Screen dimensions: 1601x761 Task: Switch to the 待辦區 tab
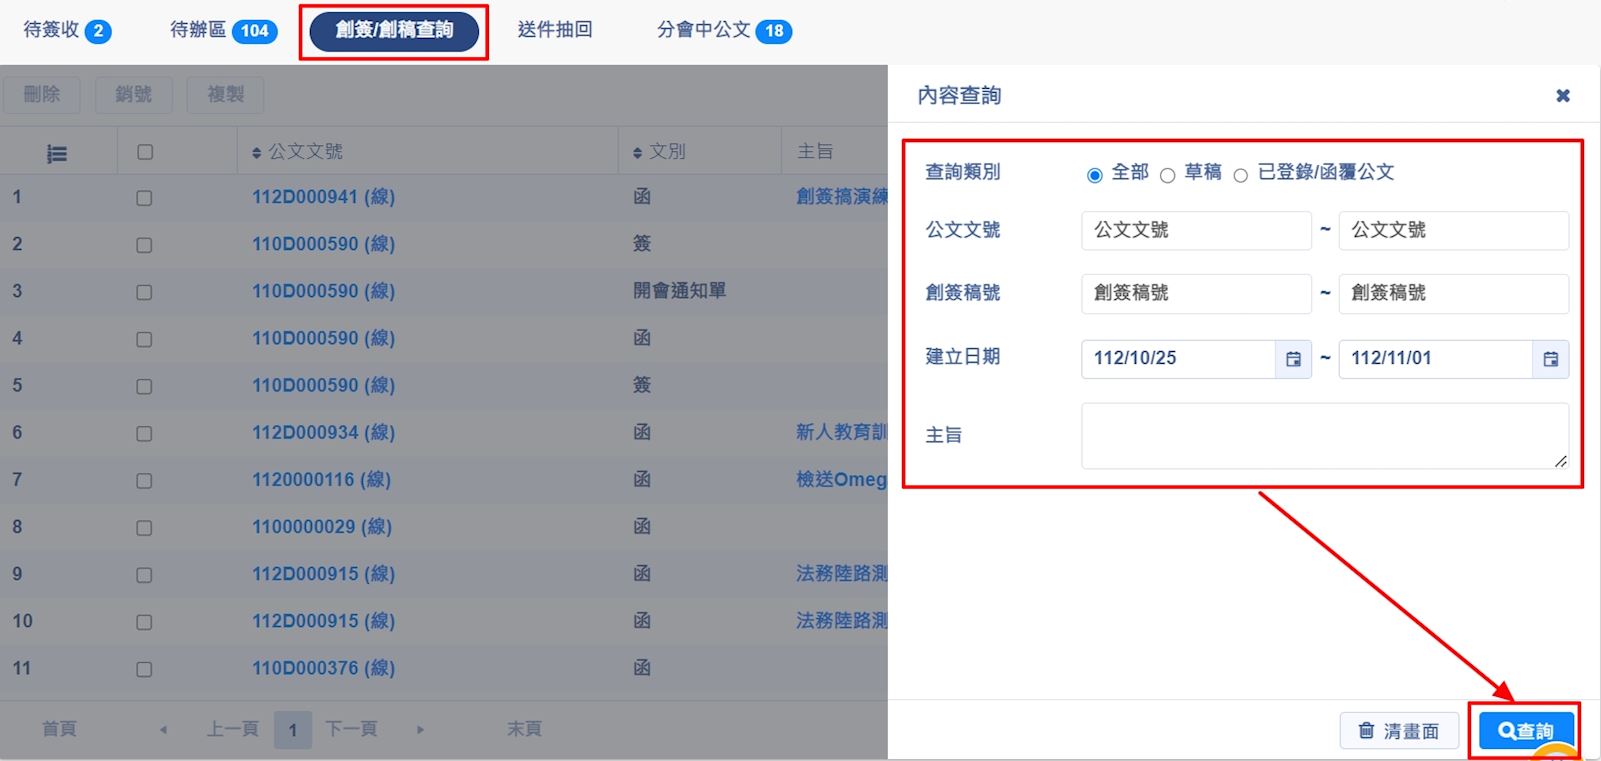(222, 30)
